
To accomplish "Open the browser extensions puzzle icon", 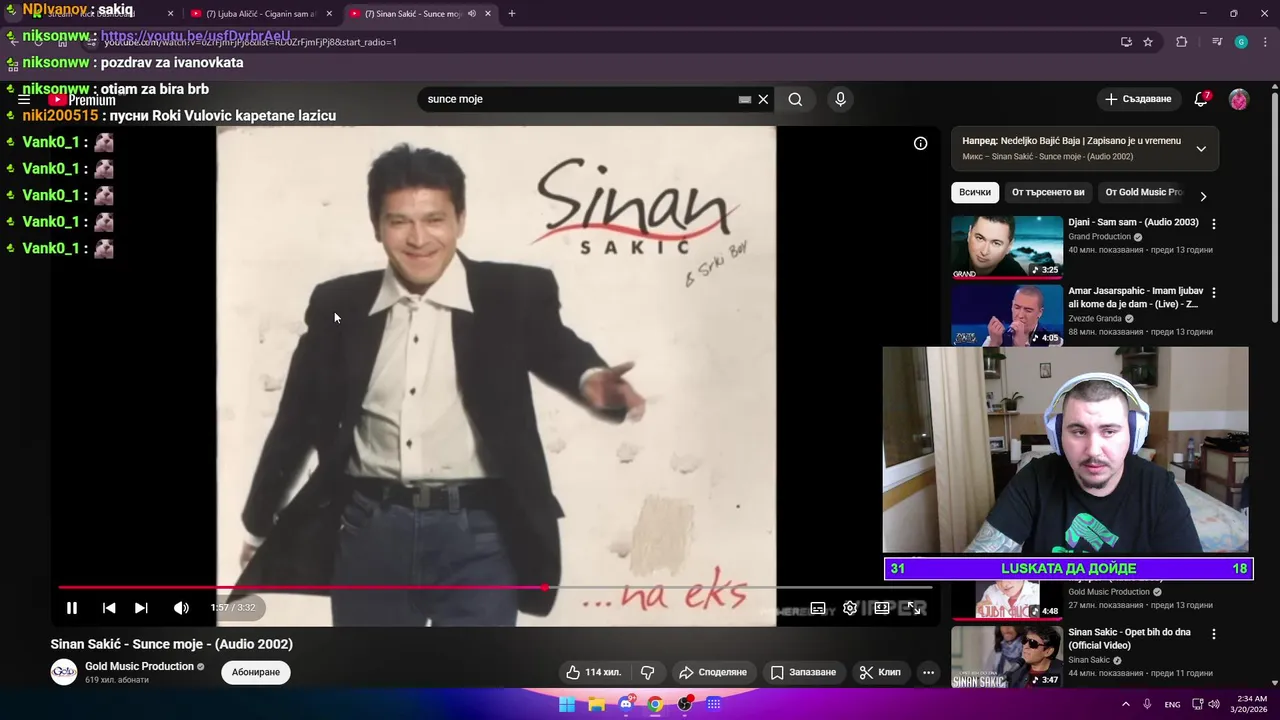I will pos(1182,42).
